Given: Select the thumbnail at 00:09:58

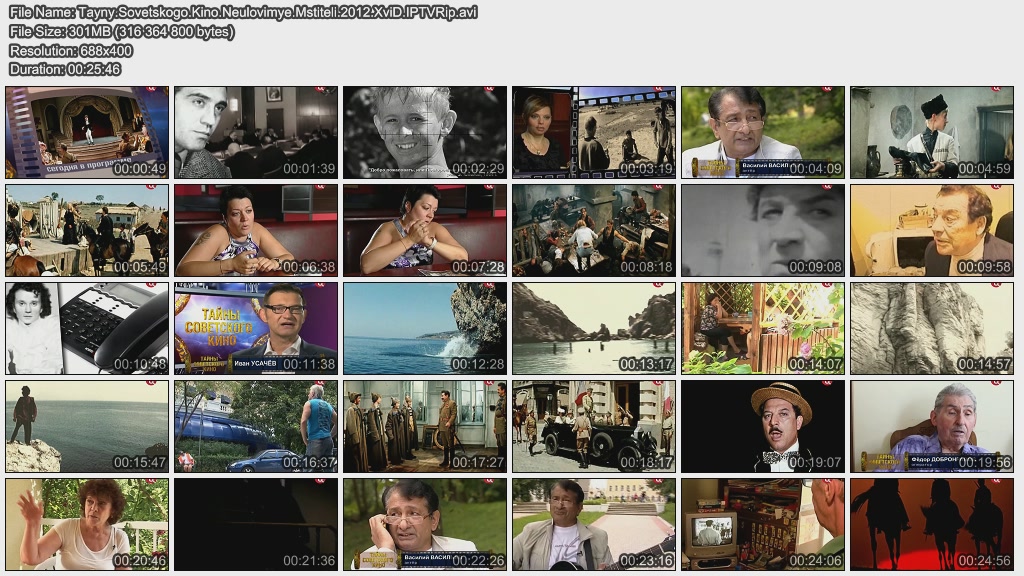Looking at the screenshot, I should (932, 231).
